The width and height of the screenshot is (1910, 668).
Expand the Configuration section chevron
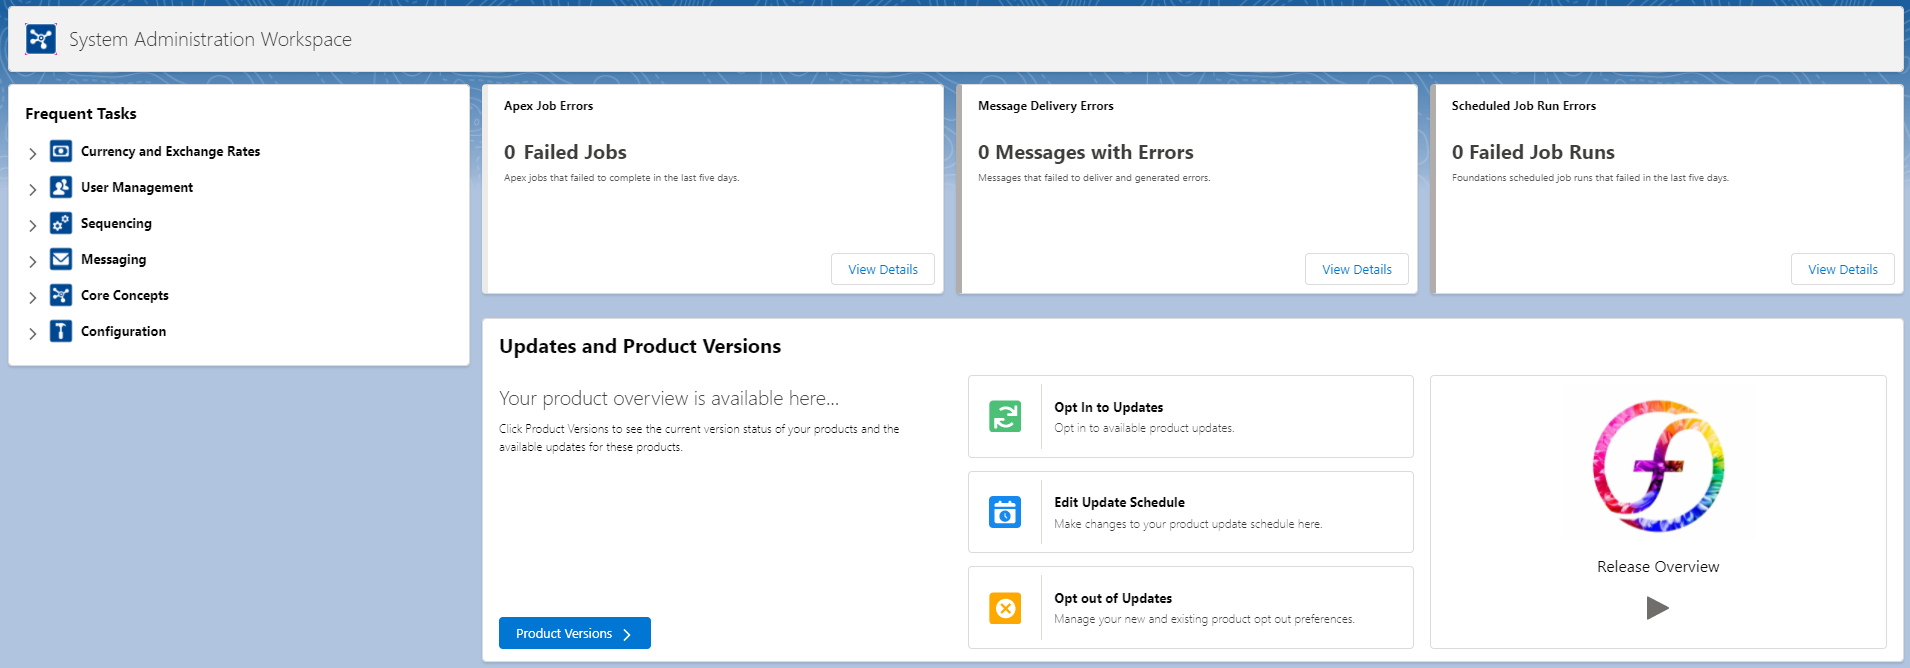pos(33,333)
